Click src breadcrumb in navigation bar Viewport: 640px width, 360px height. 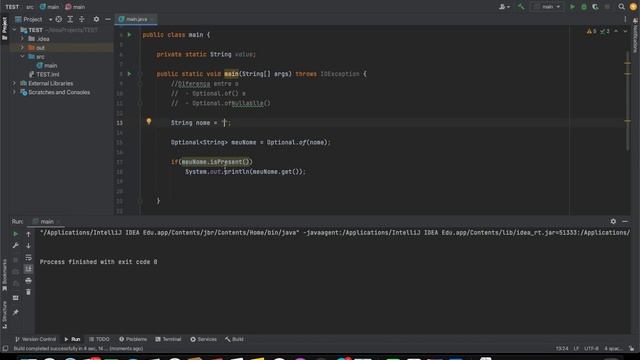click(30, 7)
